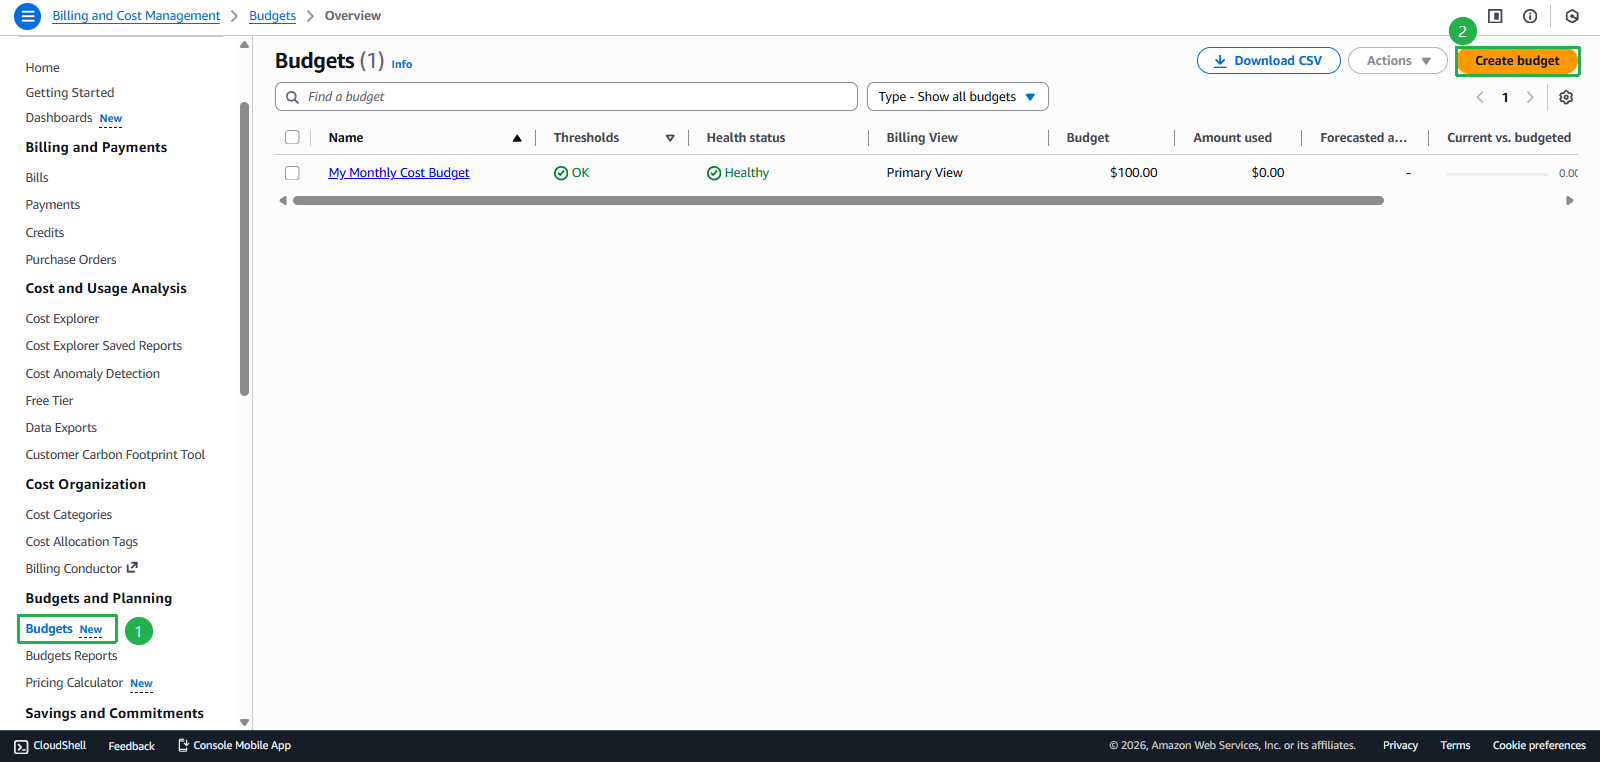Click the horizontal table scrollbar

click(x=838, y=201)
